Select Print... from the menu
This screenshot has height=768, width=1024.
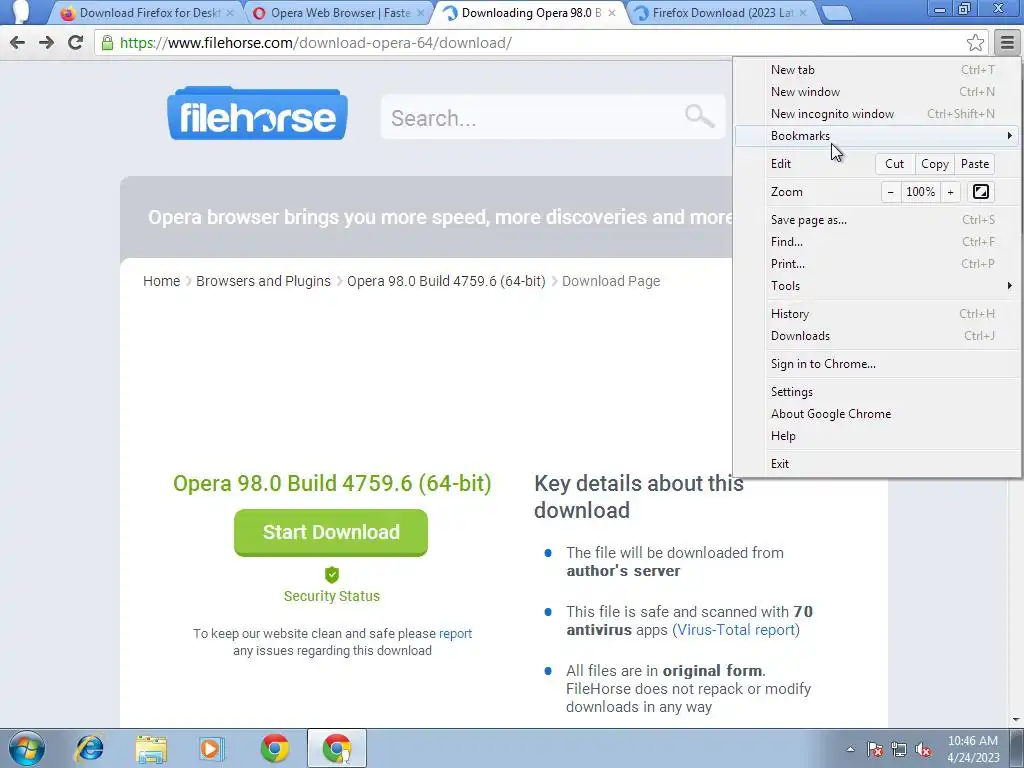tap(876, 264)
